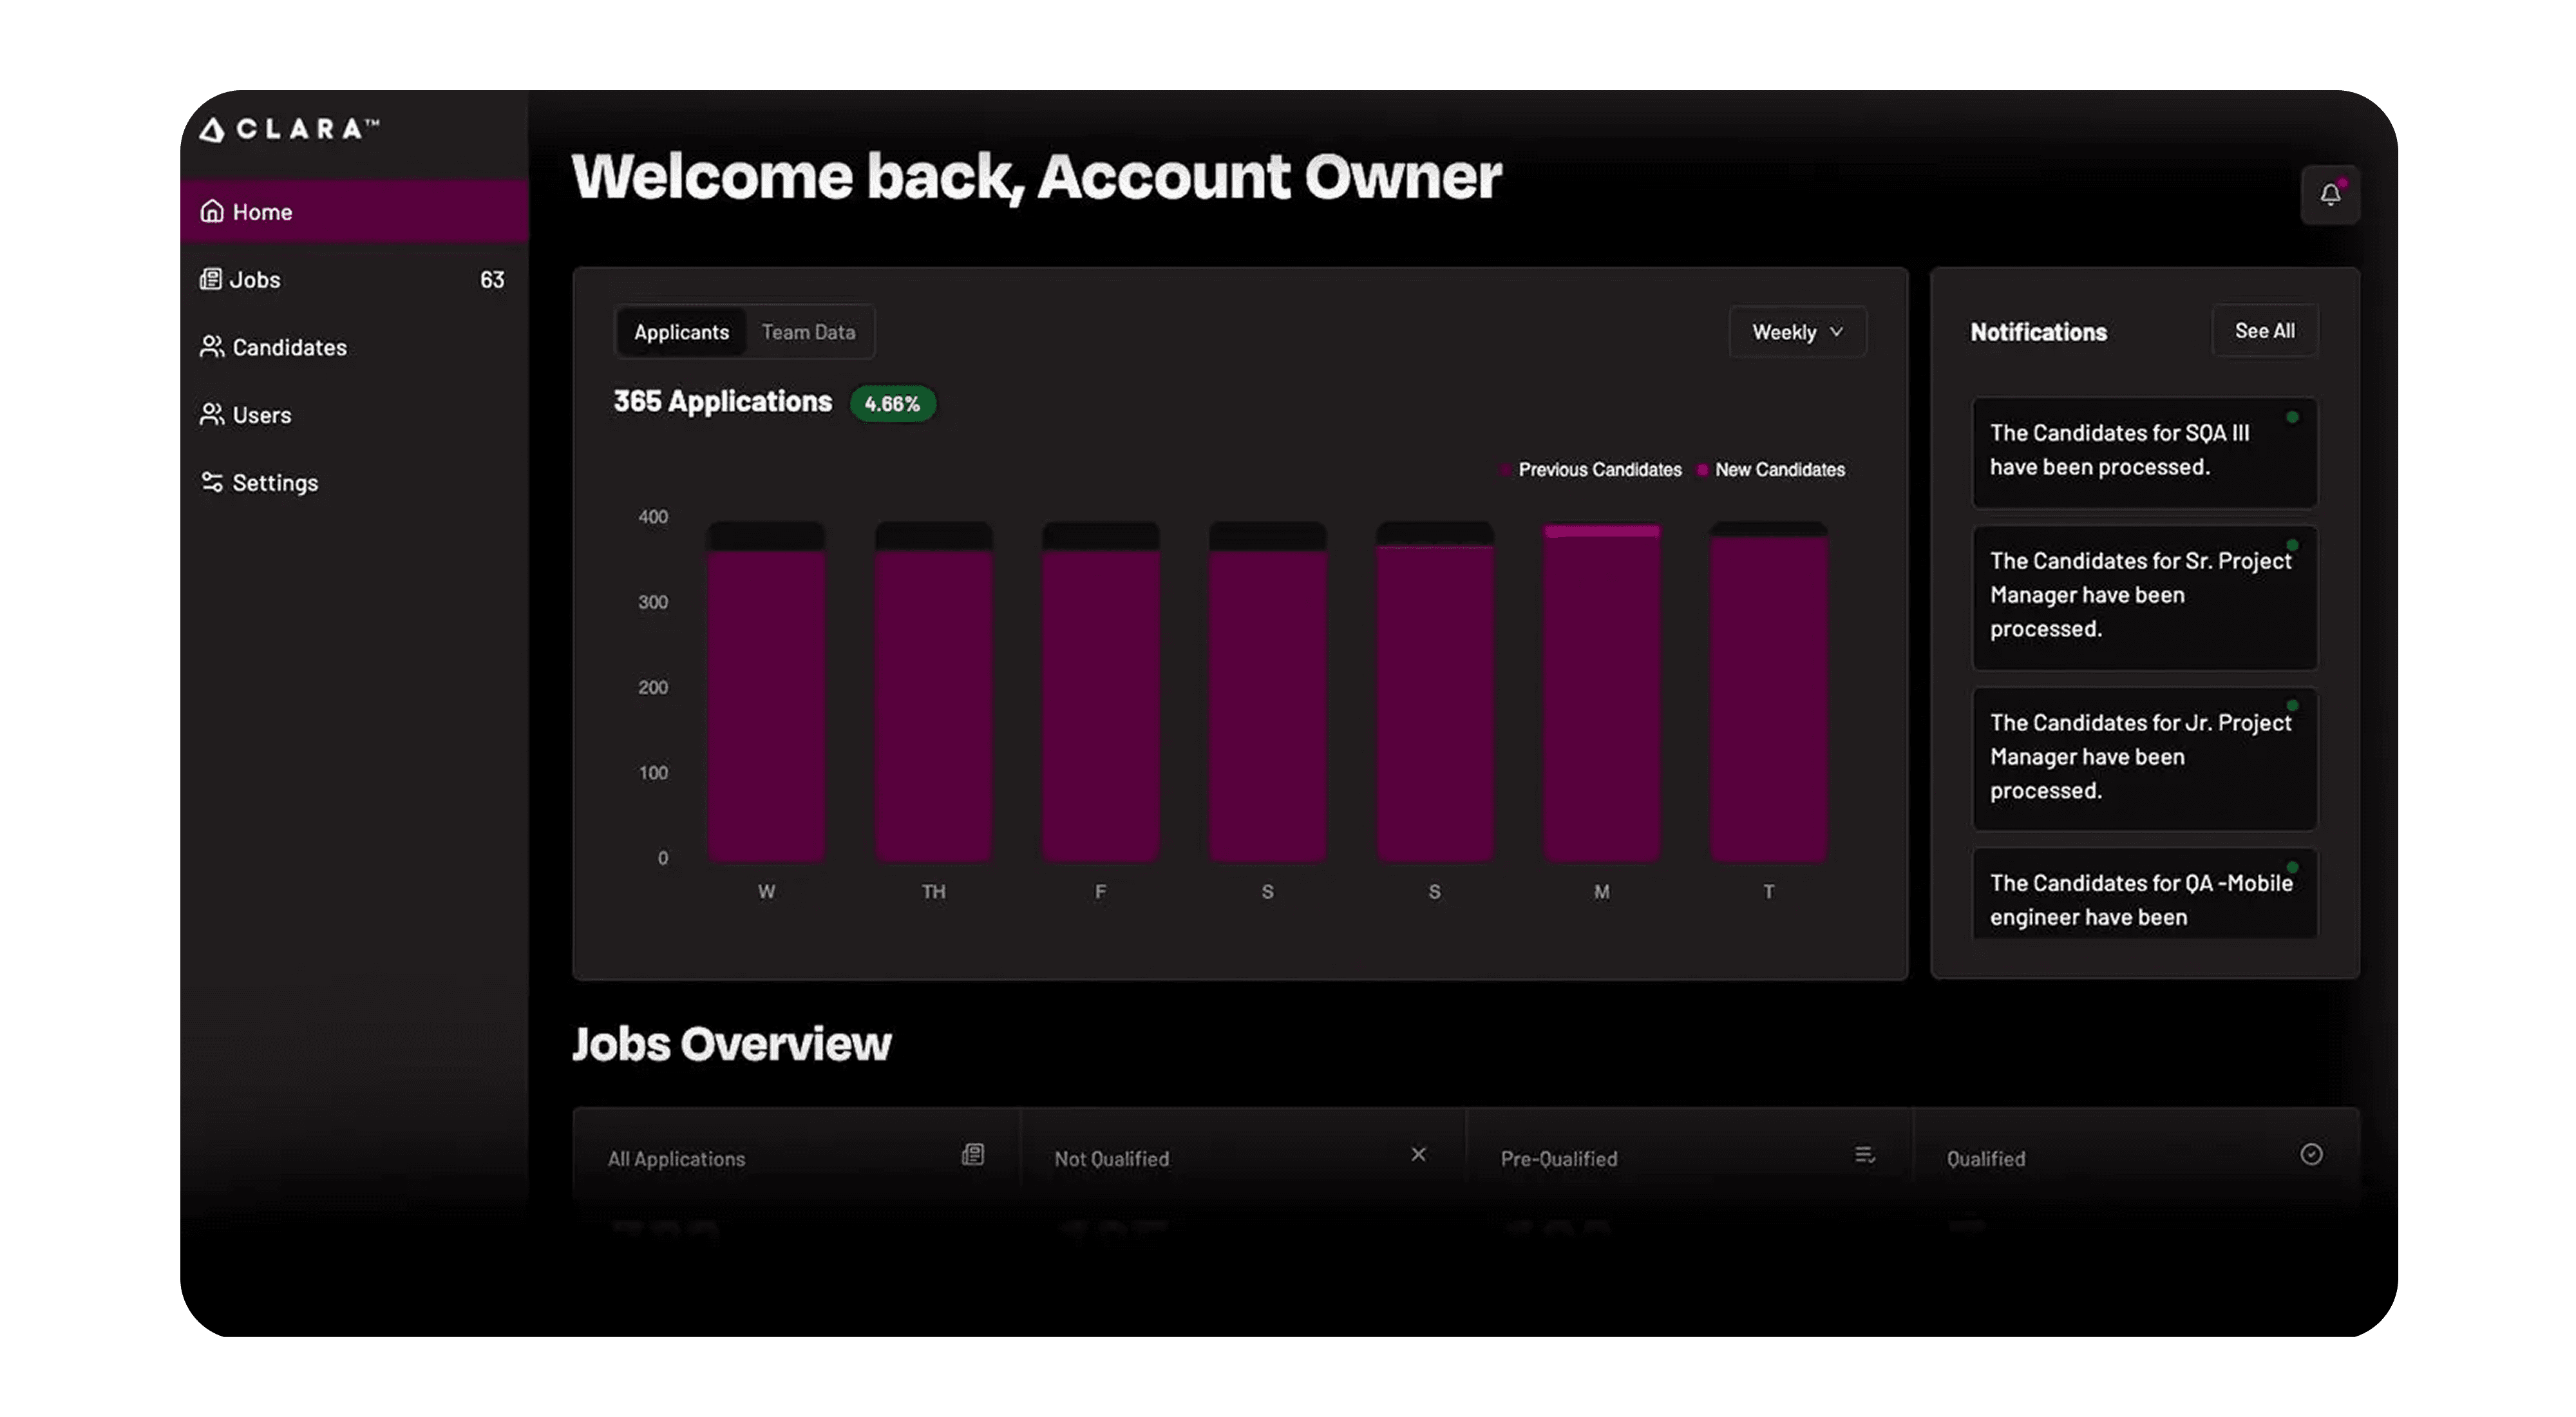2576x1417 pixels.
Task: Switch to the Team Data tab
Action: (x=808, y=332)
